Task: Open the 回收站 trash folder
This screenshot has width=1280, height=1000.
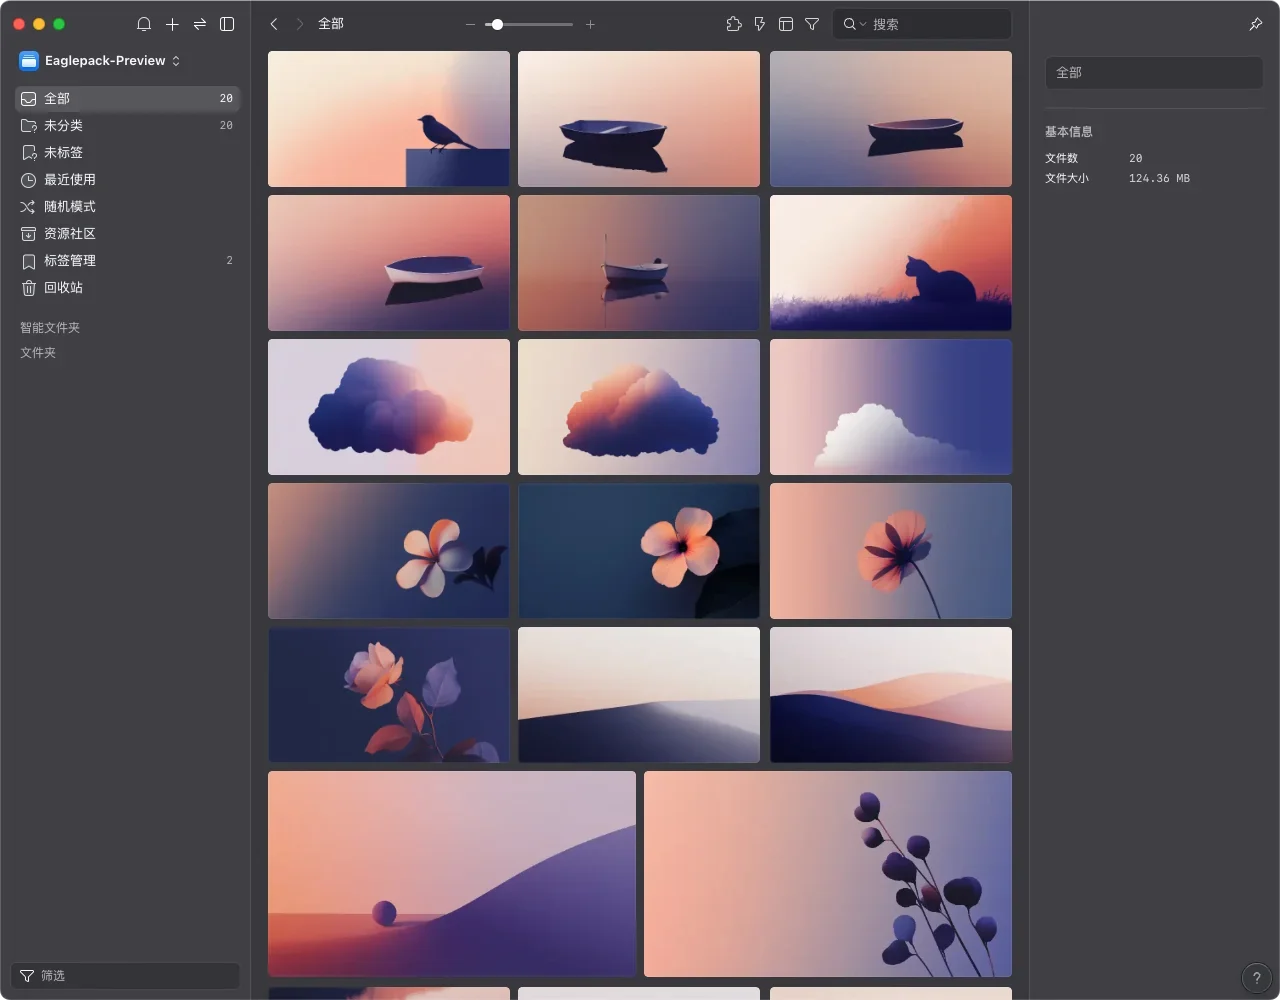Action: click(x=63, y=288)
